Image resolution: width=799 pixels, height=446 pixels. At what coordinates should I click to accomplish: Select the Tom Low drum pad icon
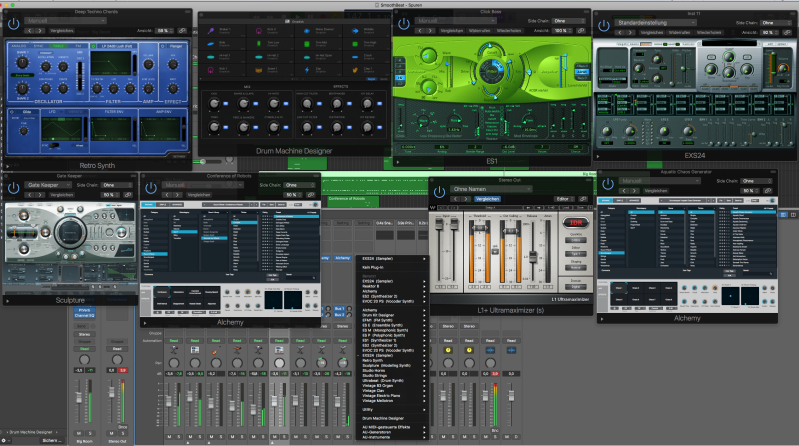tap(258, 44)
